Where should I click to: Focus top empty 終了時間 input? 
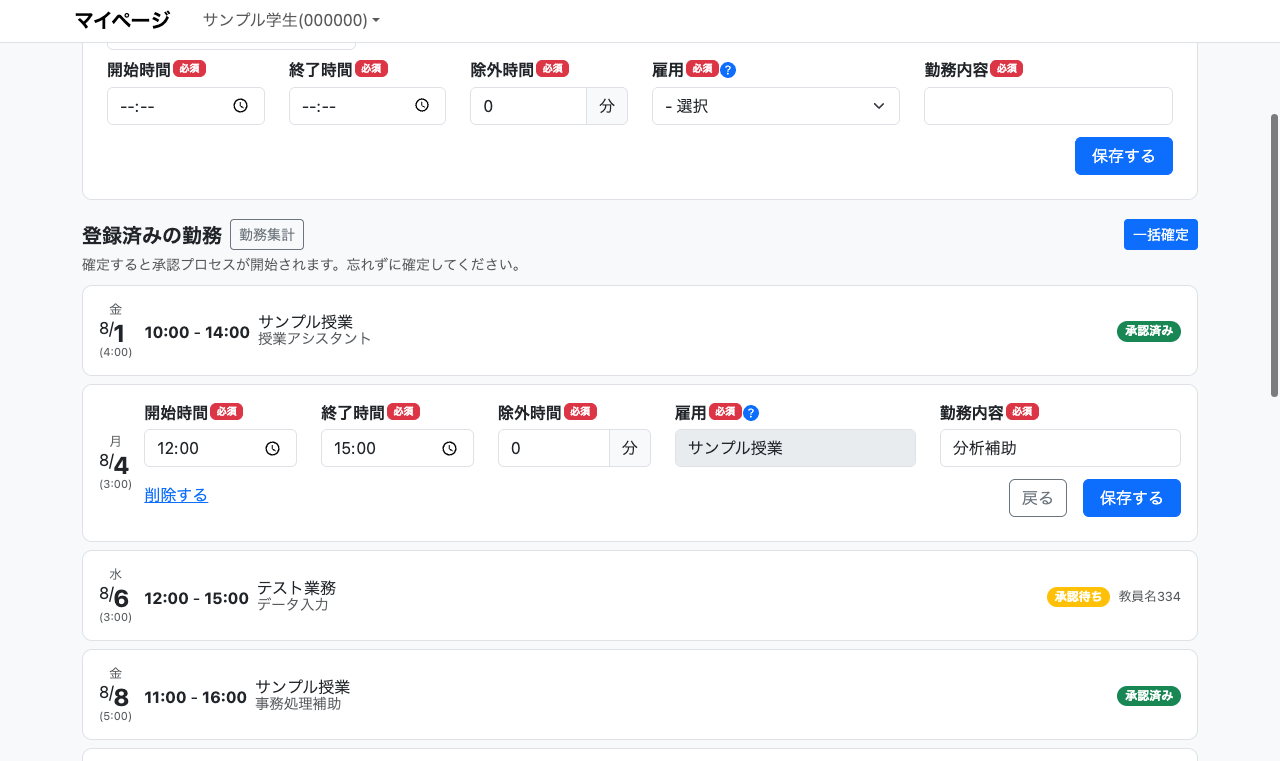(x=367, y=106)
